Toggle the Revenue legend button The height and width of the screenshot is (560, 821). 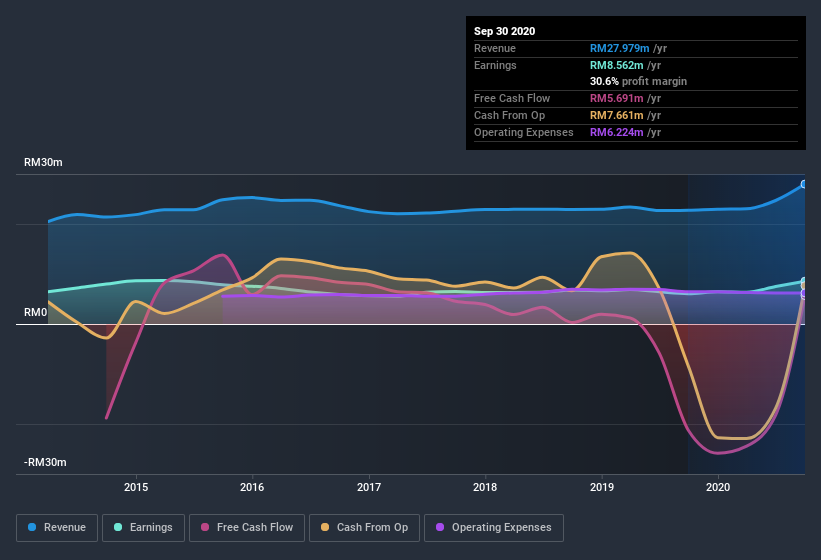(57, 528)
